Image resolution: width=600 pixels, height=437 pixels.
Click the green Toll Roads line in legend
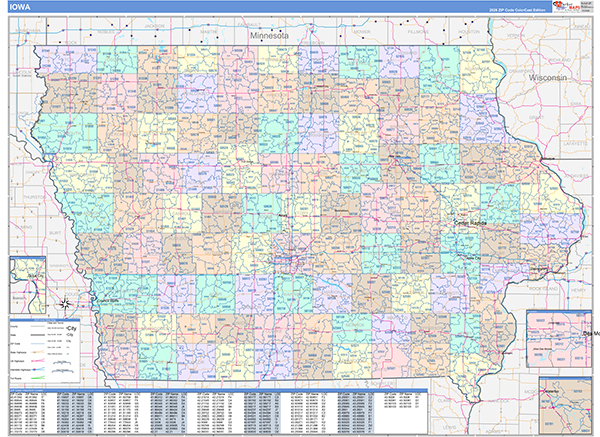[x=38, y=378]
